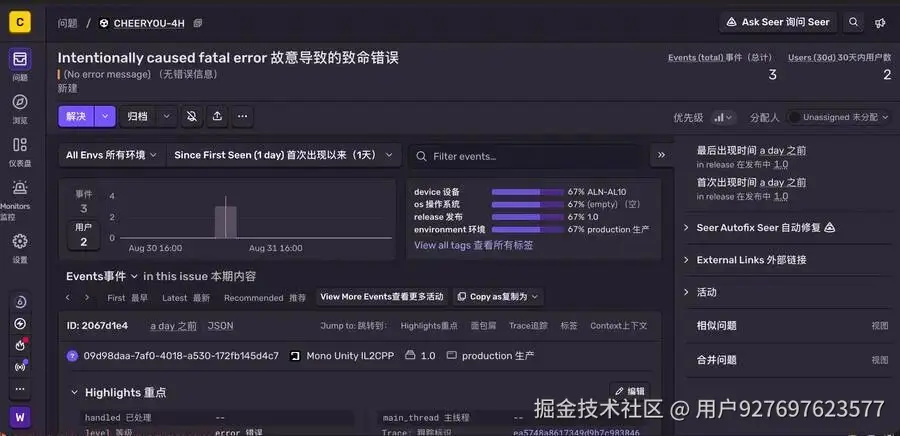
Task: Click Ask Seer 询问 Seer button
Action: pyautogui.click(x=778, y=22)
